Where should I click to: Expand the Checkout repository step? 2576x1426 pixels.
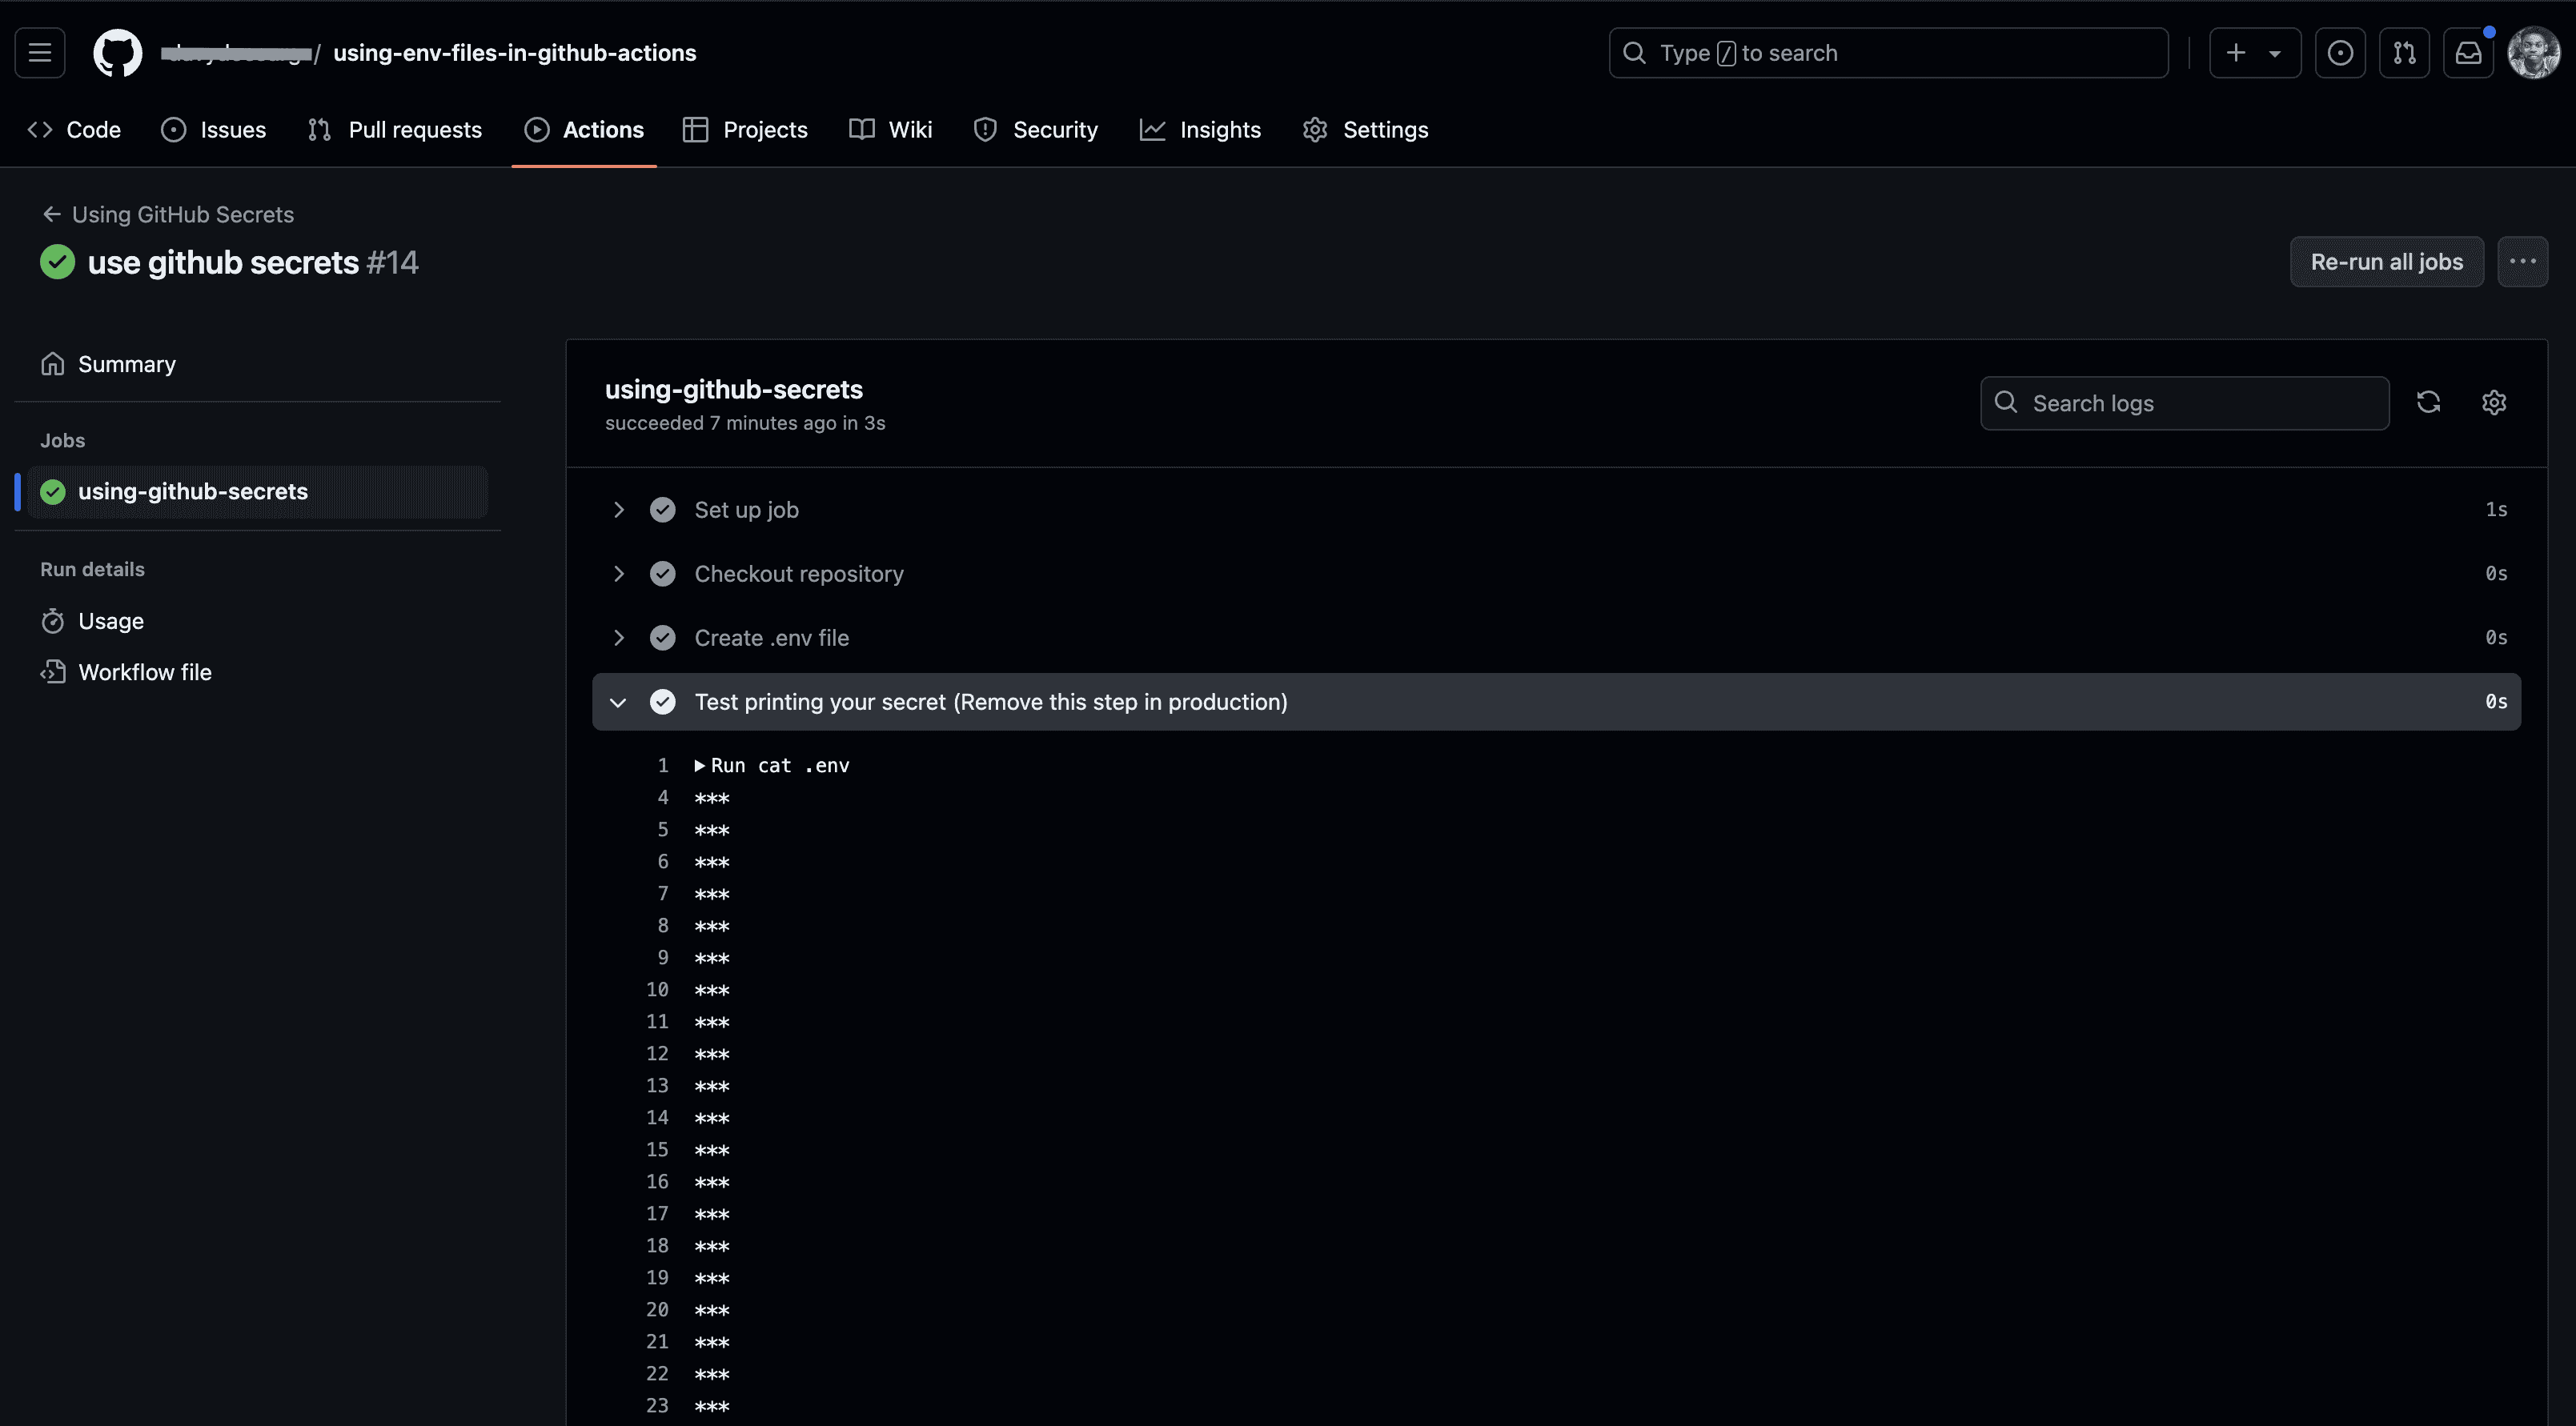(x=618, y=574)
